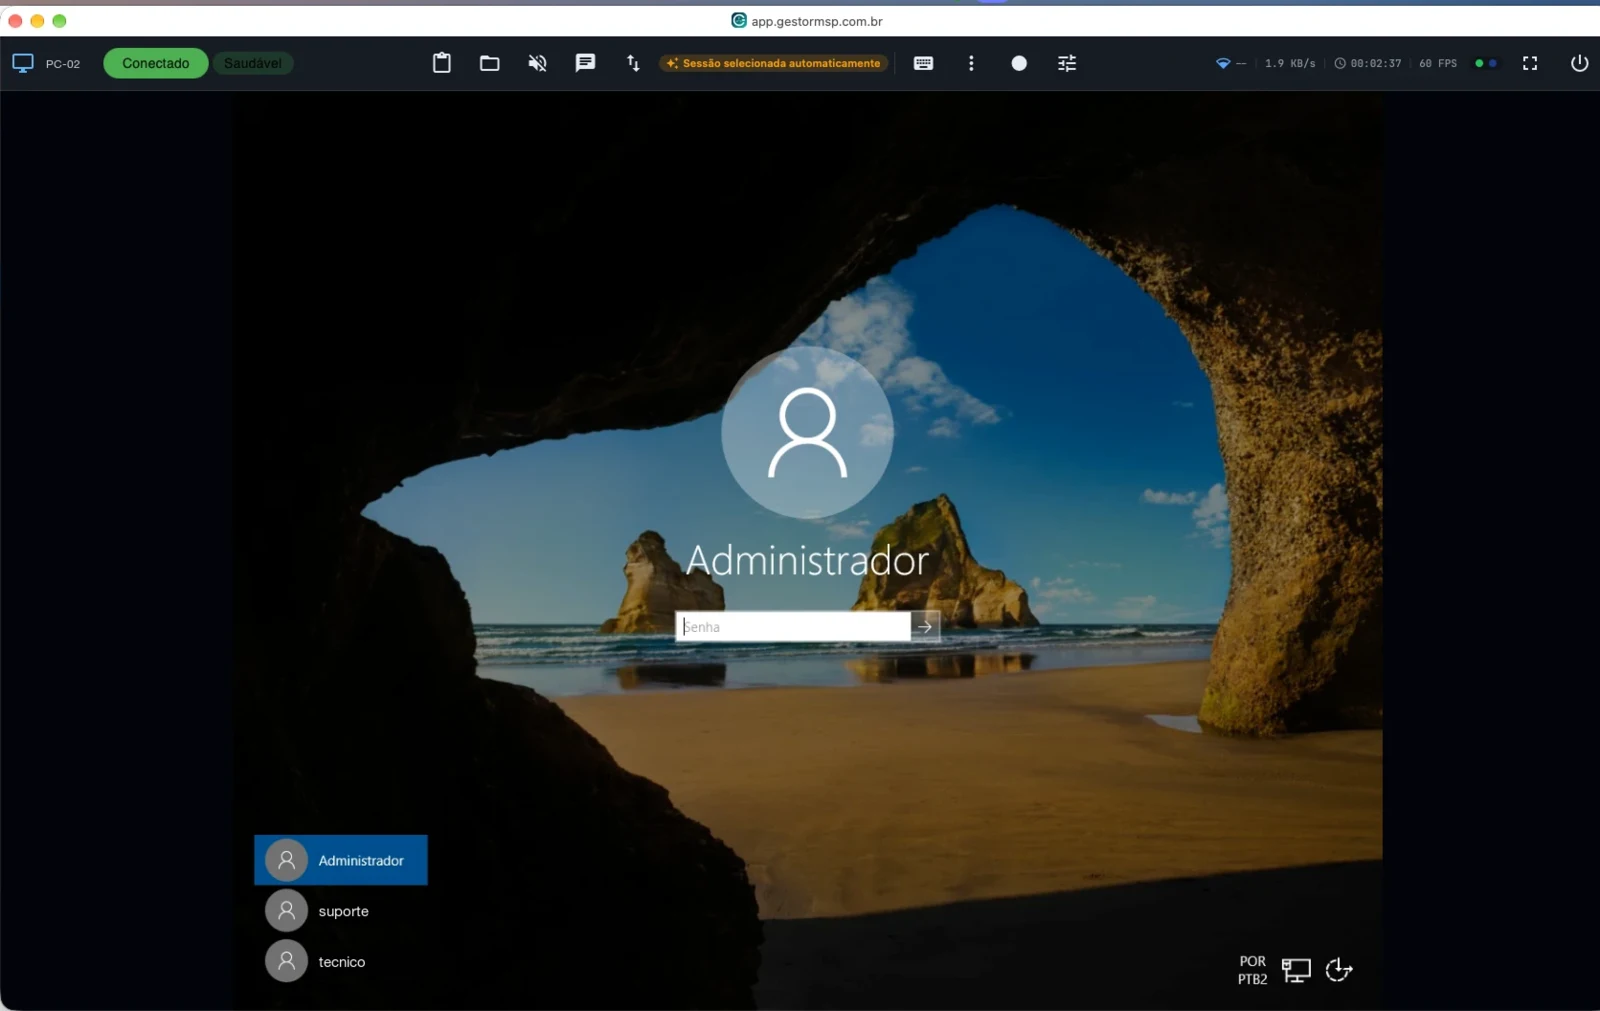Click the green zoom window button
Screen dimensions: 1600x1011
pos(59,21)
